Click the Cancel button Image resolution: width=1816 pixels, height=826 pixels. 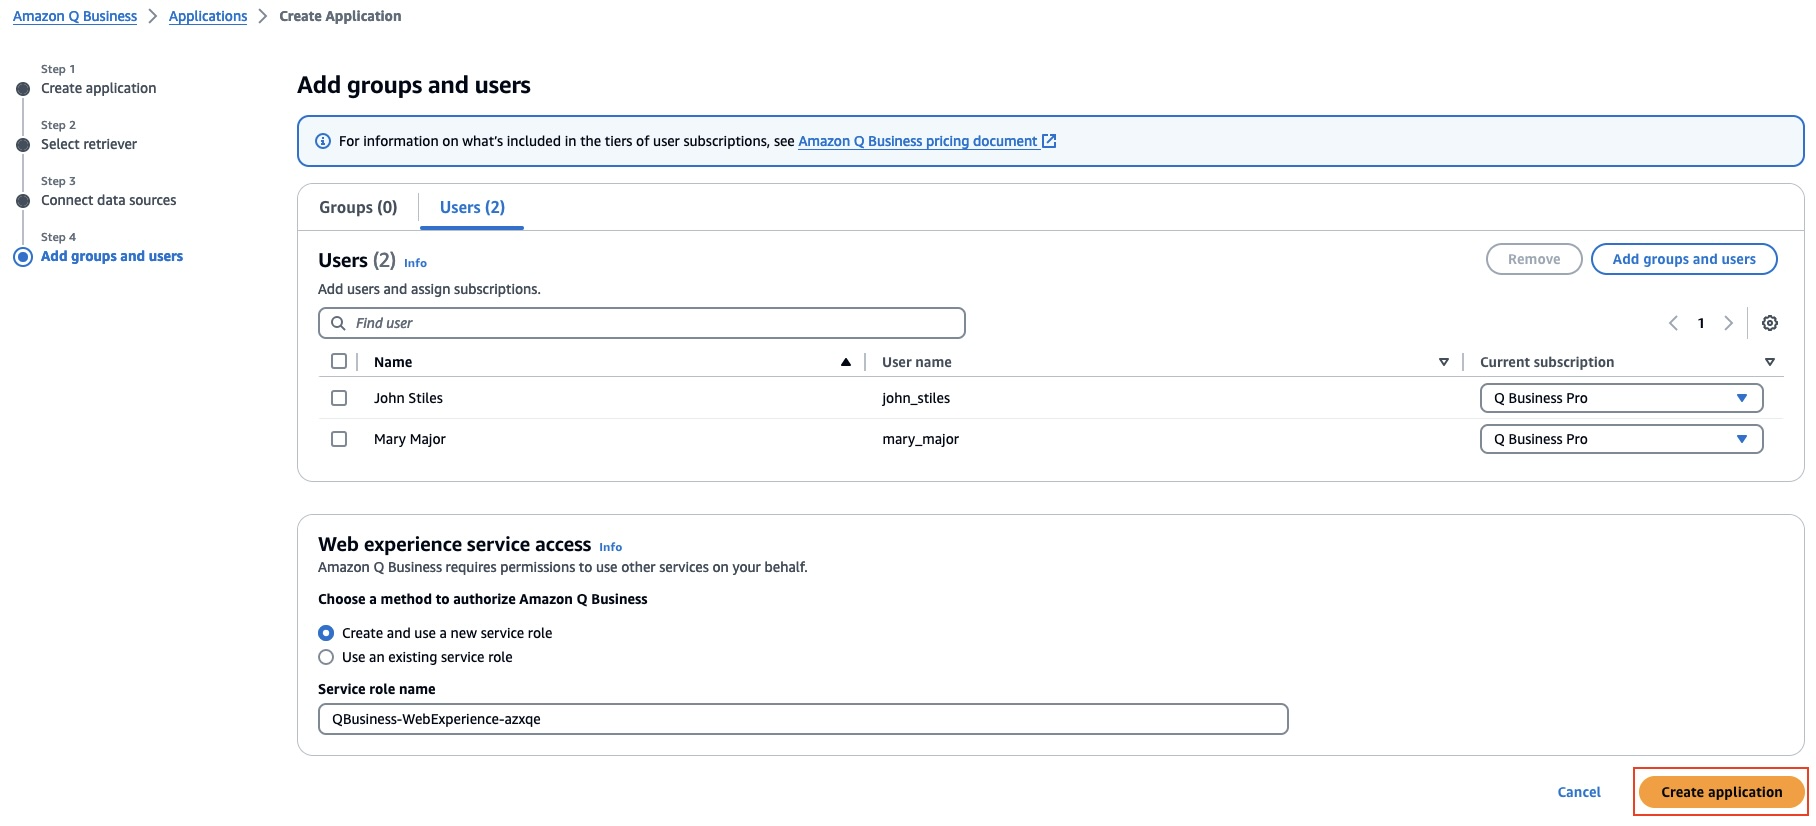(x=1579, y=792)
